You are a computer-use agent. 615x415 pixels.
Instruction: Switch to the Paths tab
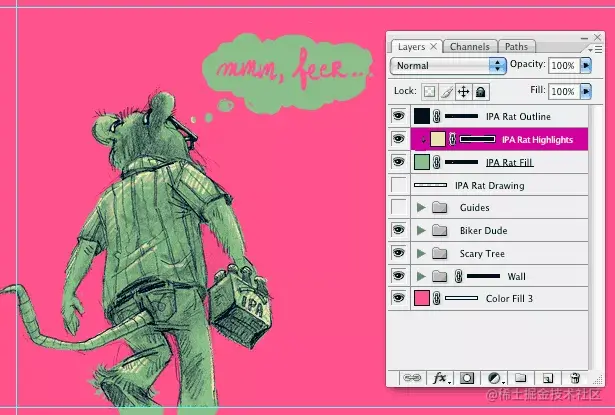(516, 47)
